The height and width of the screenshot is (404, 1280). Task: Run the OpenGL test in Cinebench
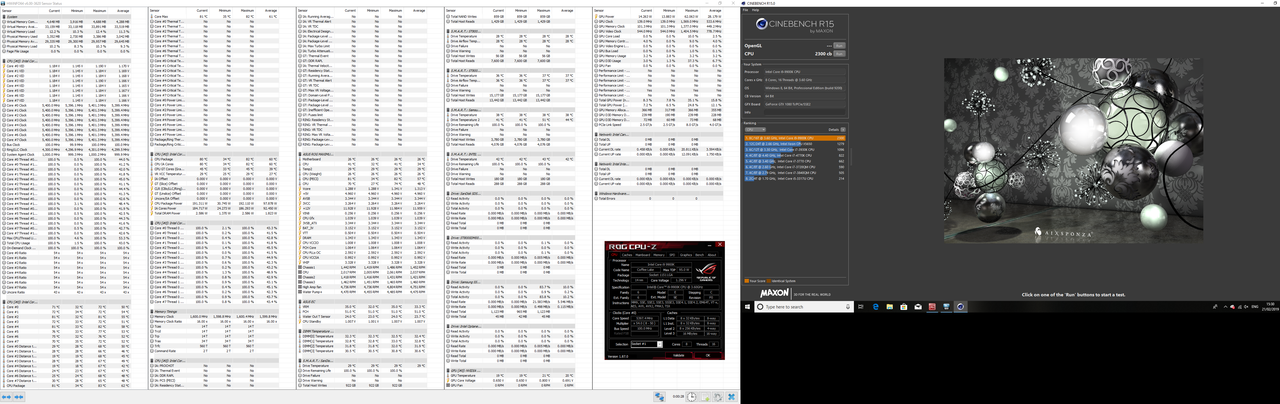point(839,45)
